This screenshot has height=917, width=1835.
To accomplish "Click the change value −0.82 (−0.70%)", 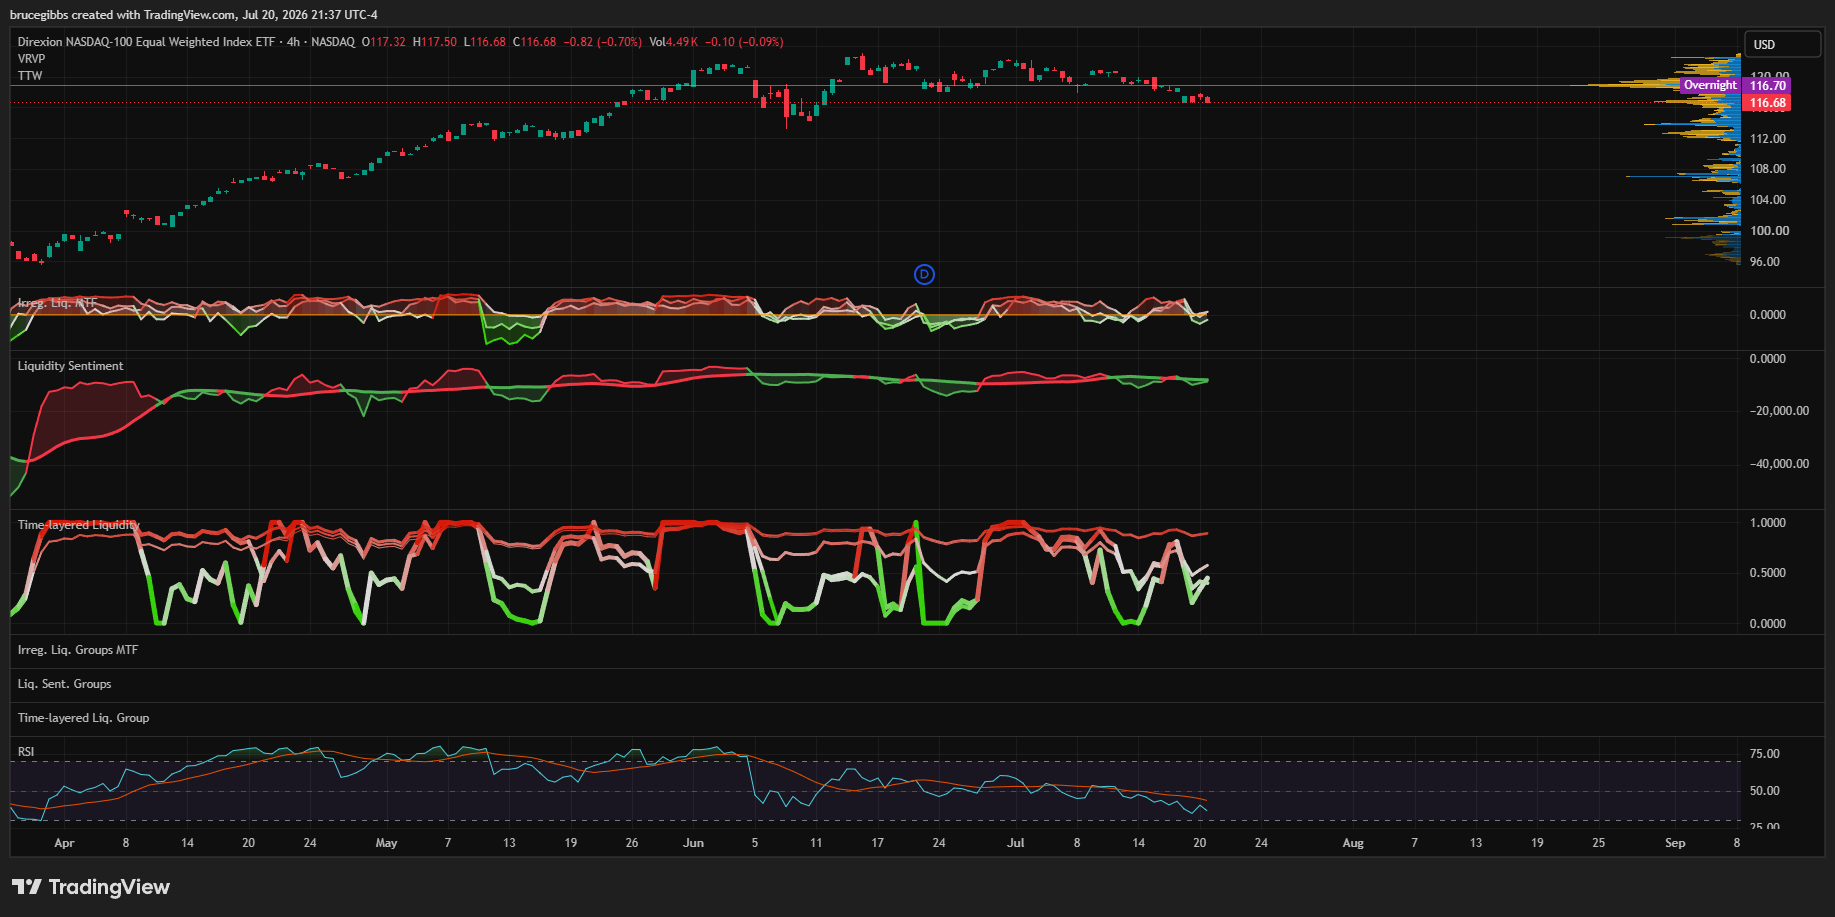I will 603,42.
